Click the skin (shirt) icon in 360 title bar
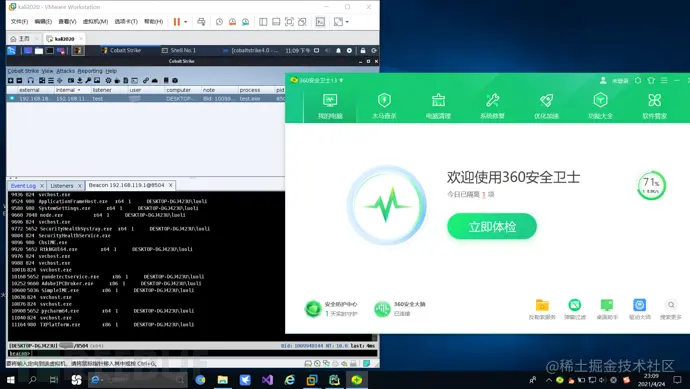This screenshot has width=690, height=389. coord(651,80)
